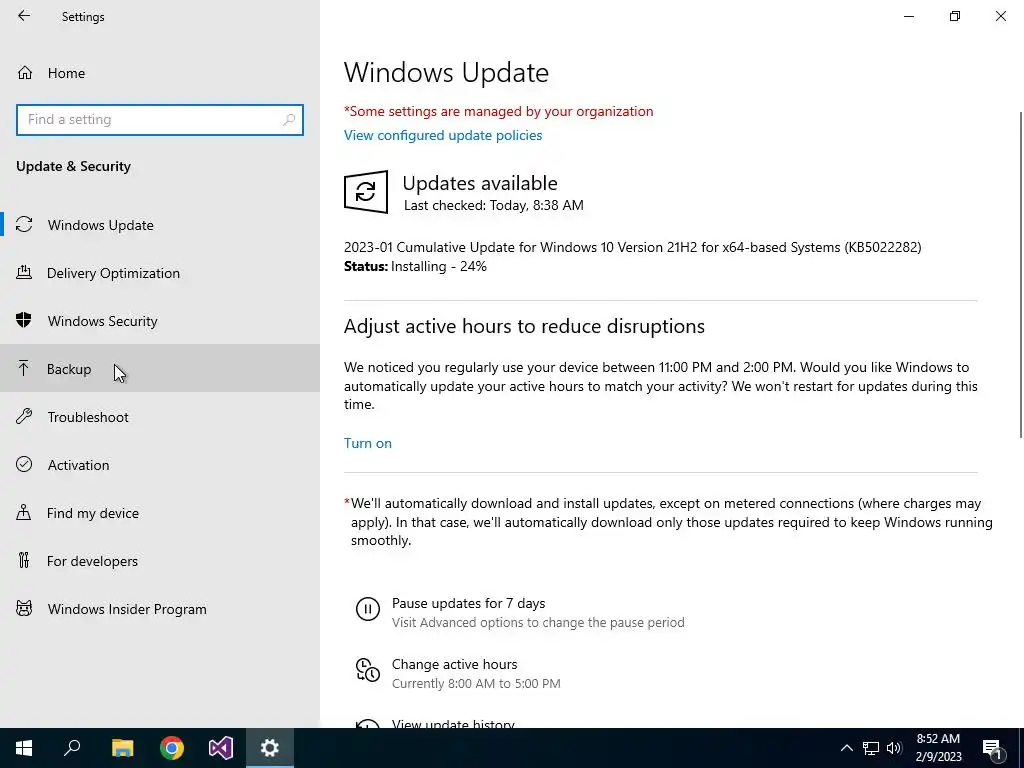Click Pause updates for 7 days
1024x768 pixels.
coord(468,603)
